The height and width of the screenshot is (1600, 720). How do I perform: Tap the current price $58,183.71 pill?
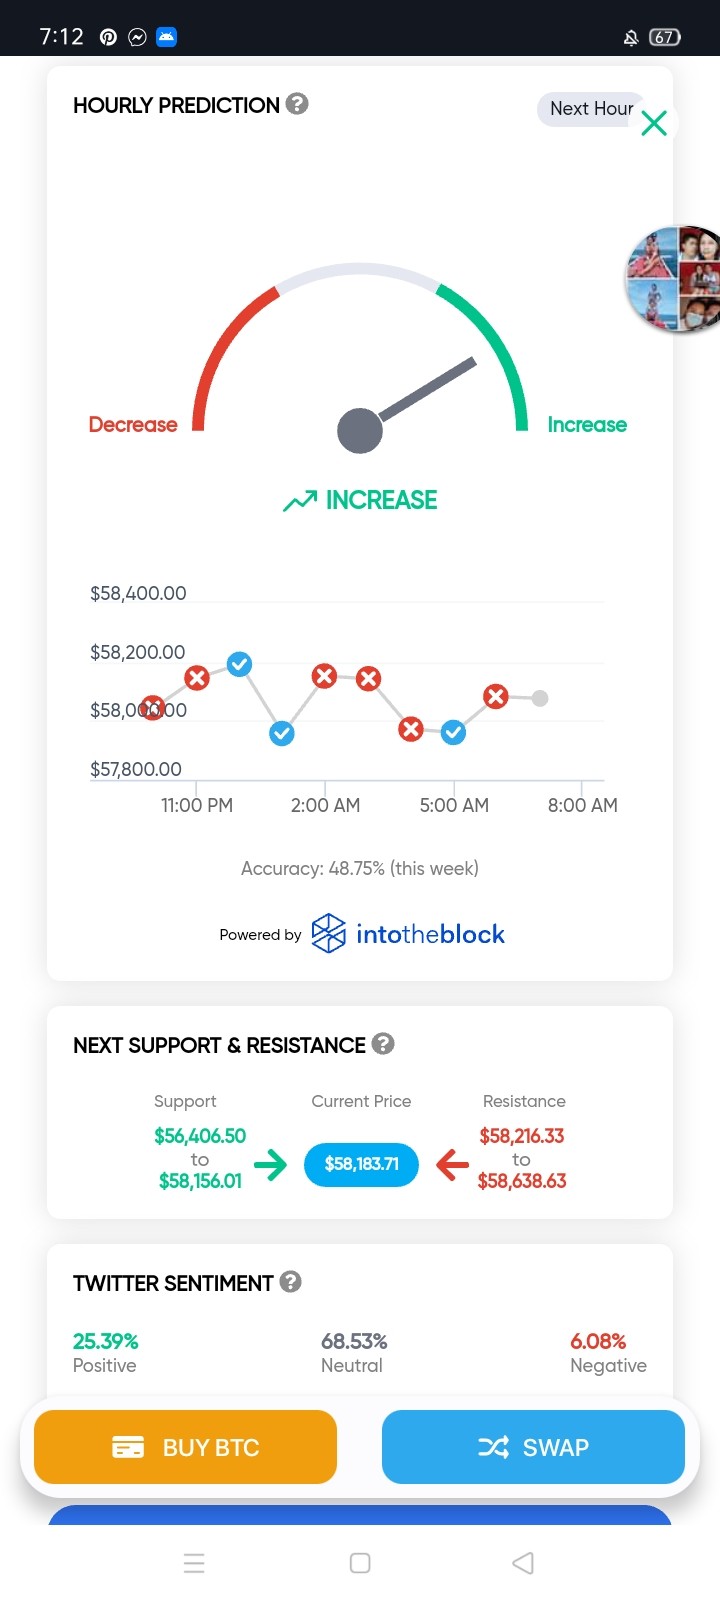tap(361, 1164)
